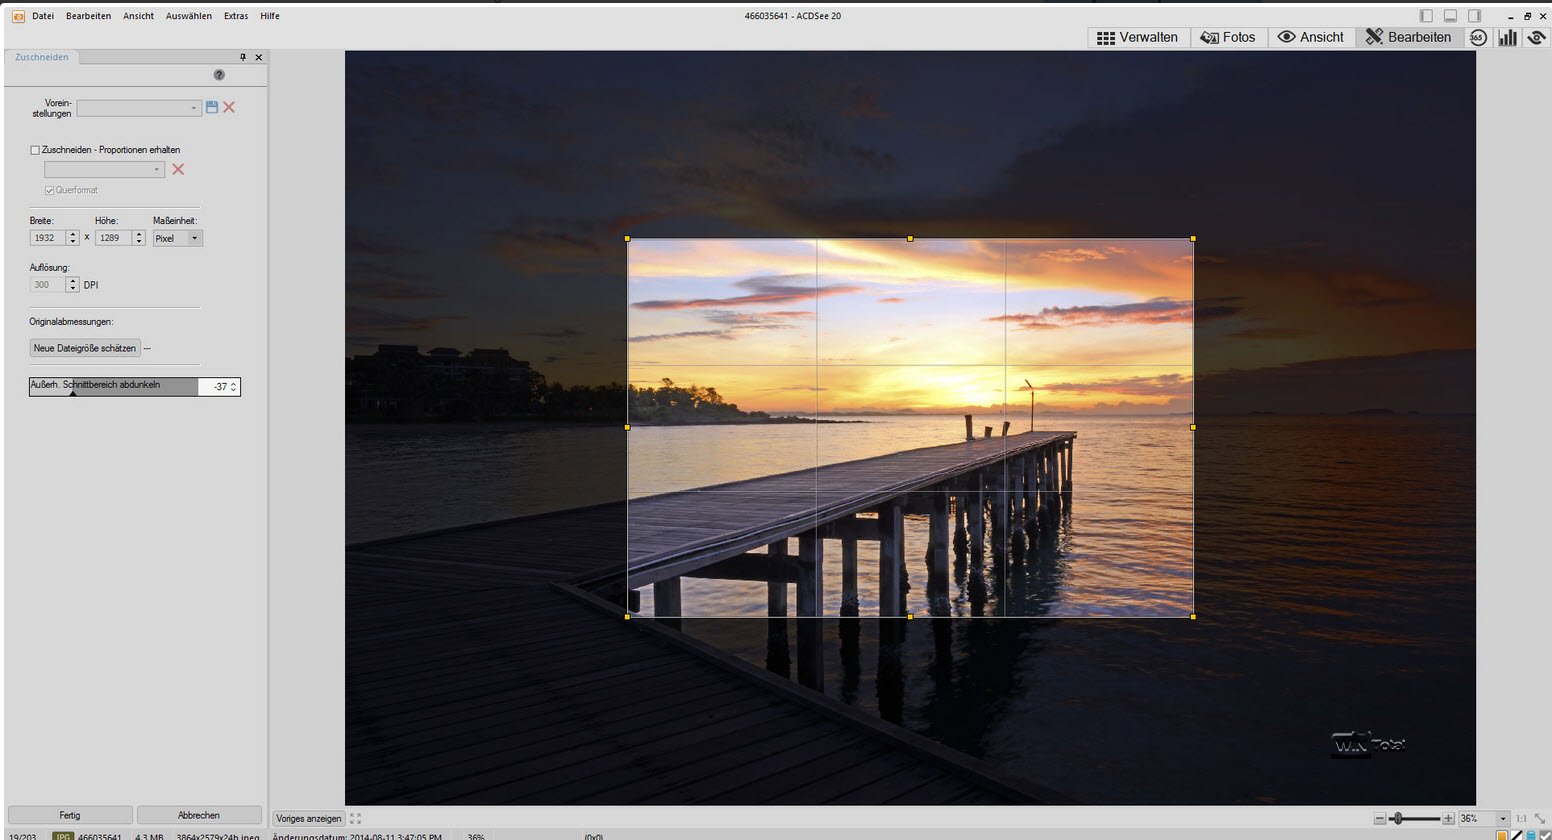
Task: Select the Zuschneiden panel tab
Action: 42,57
